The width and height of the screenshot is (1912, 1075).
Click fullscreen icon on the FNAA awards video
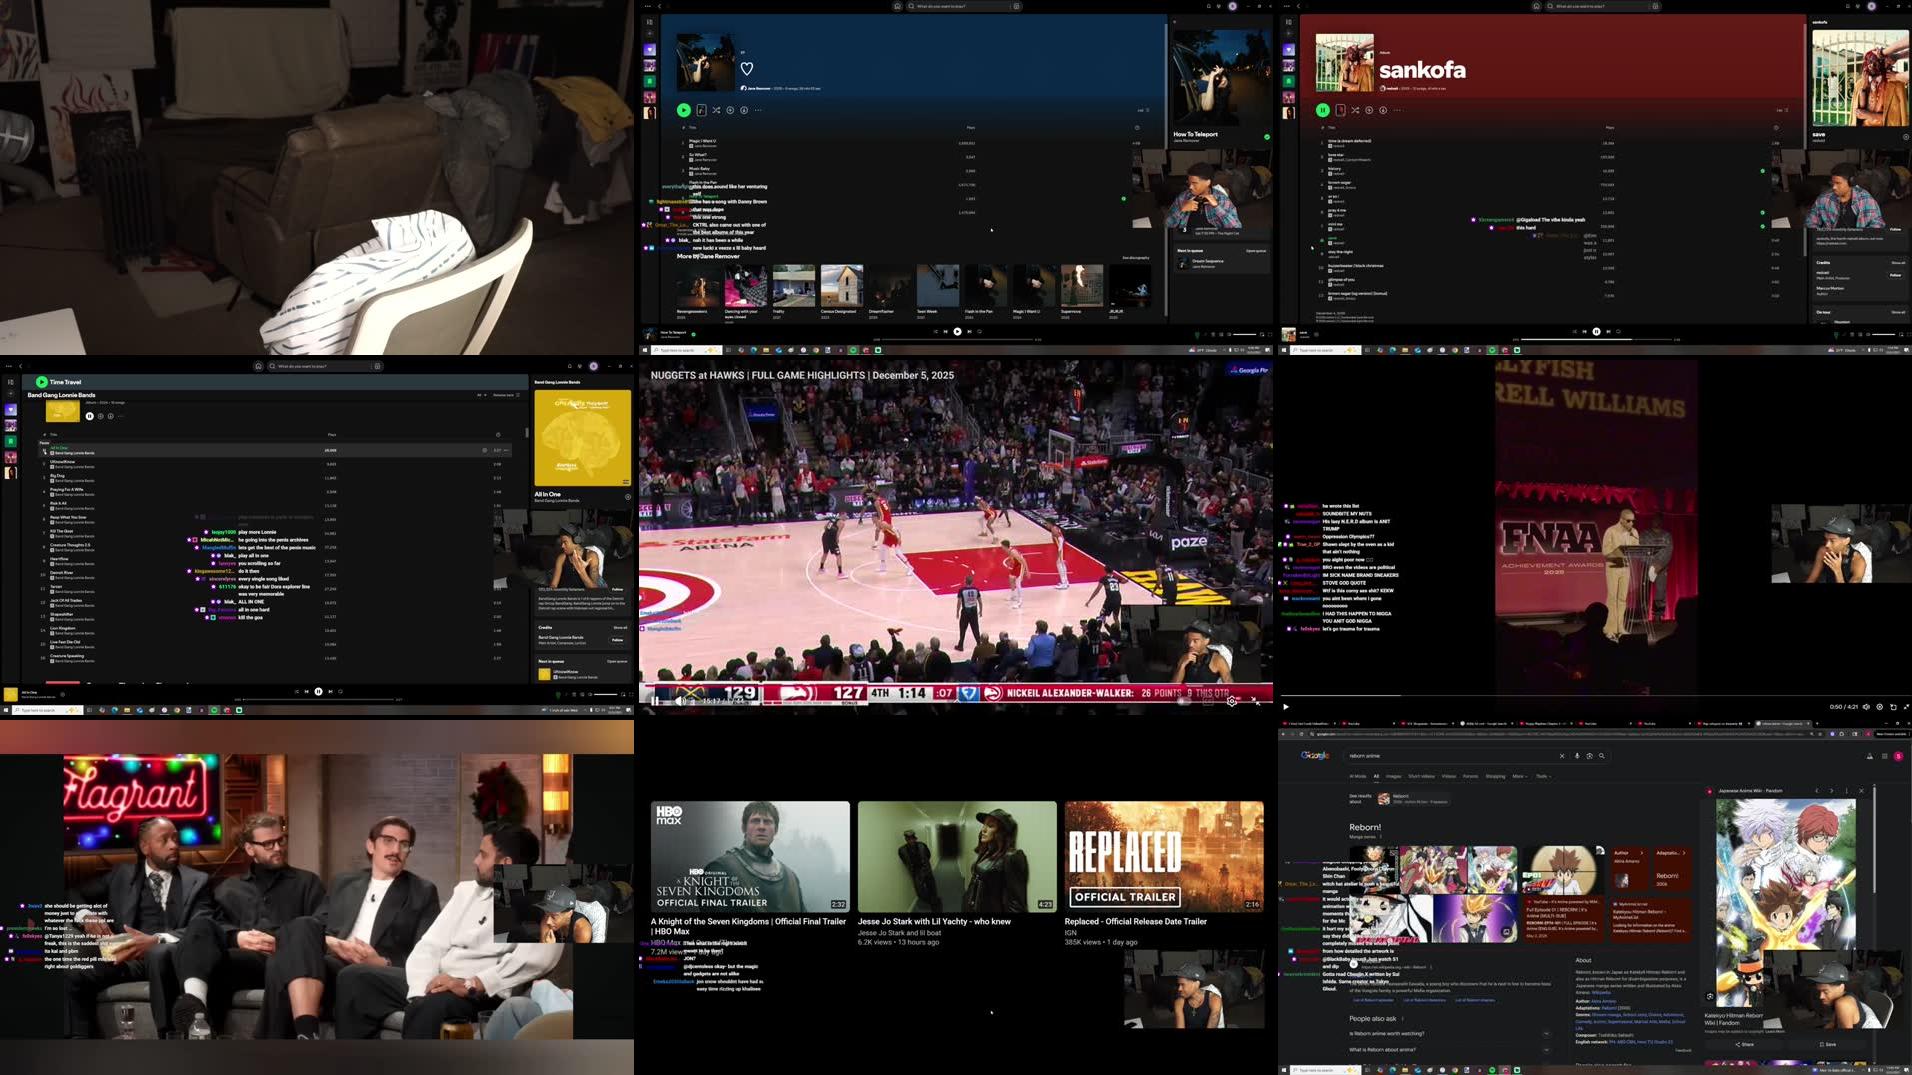(1906, 707)
